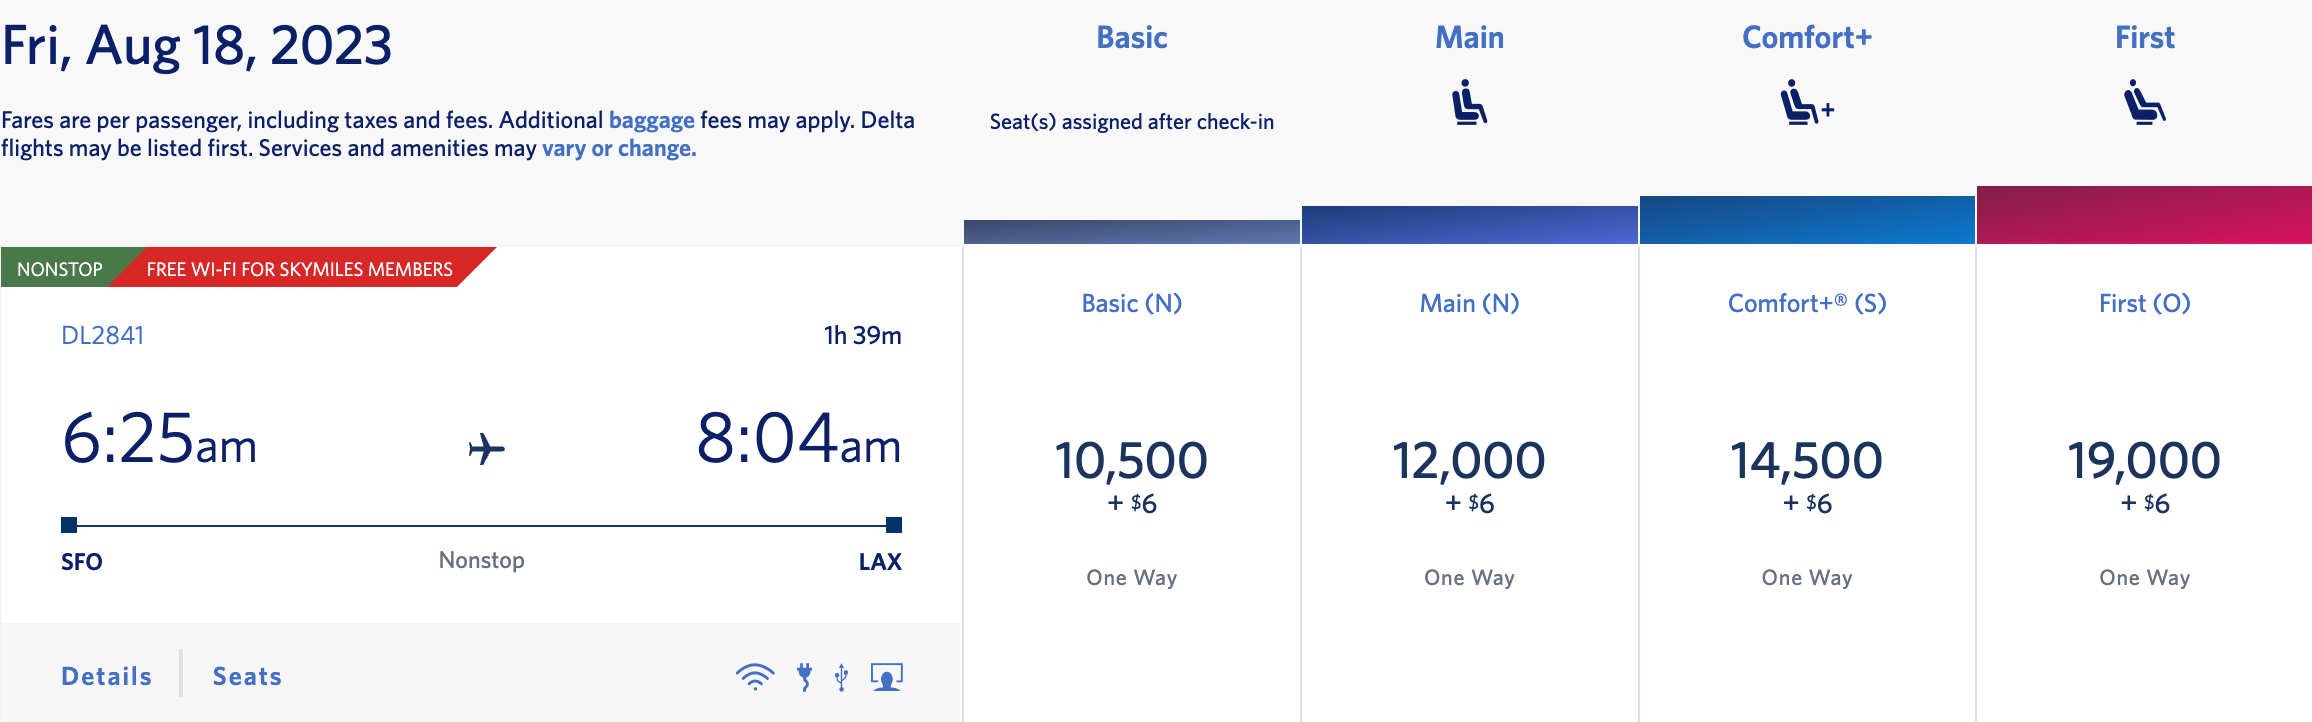Click the First class seat icon
The image size is (2312, 722).
pos(2143,103)
